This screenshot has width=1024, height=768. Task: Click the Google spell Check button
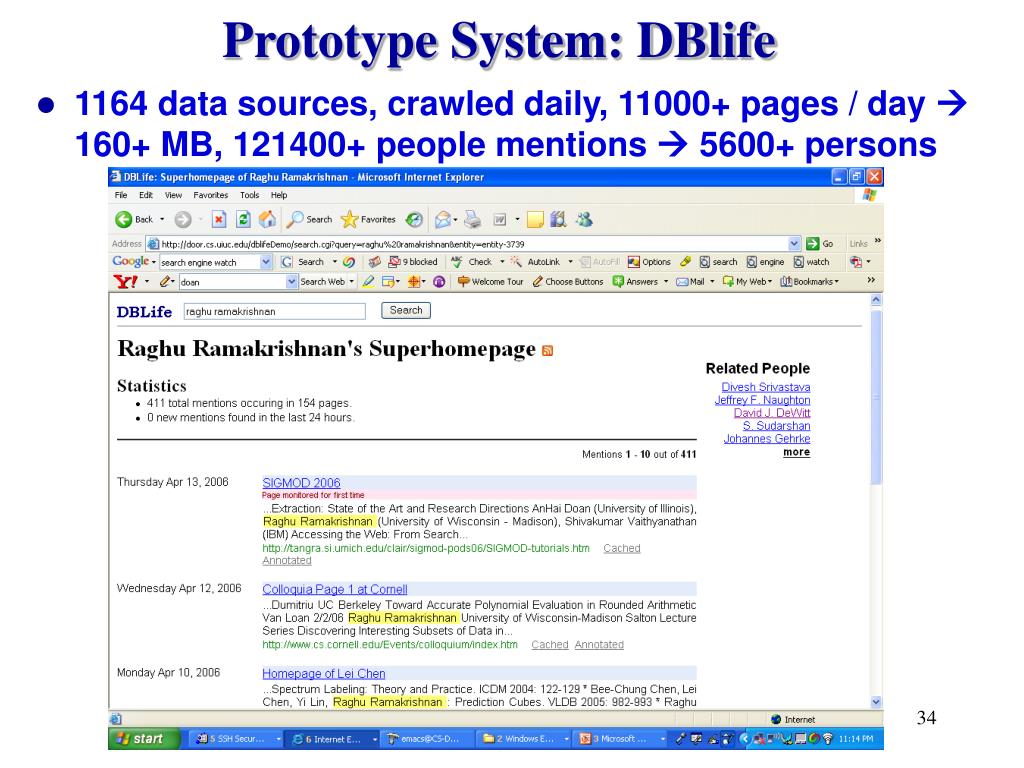tap(472, 262)
